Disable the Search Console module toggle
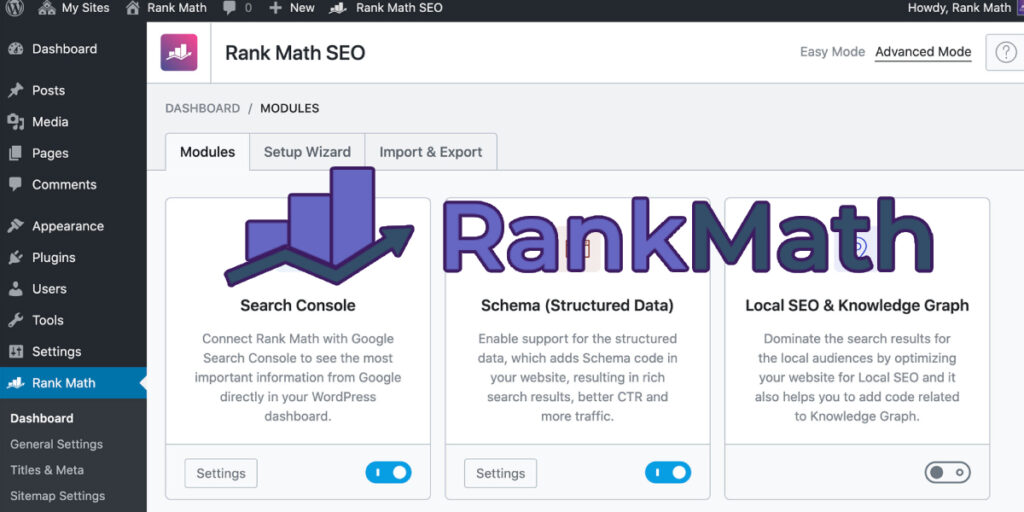This screenshot has width=1024, height=512. click(389, 473)
